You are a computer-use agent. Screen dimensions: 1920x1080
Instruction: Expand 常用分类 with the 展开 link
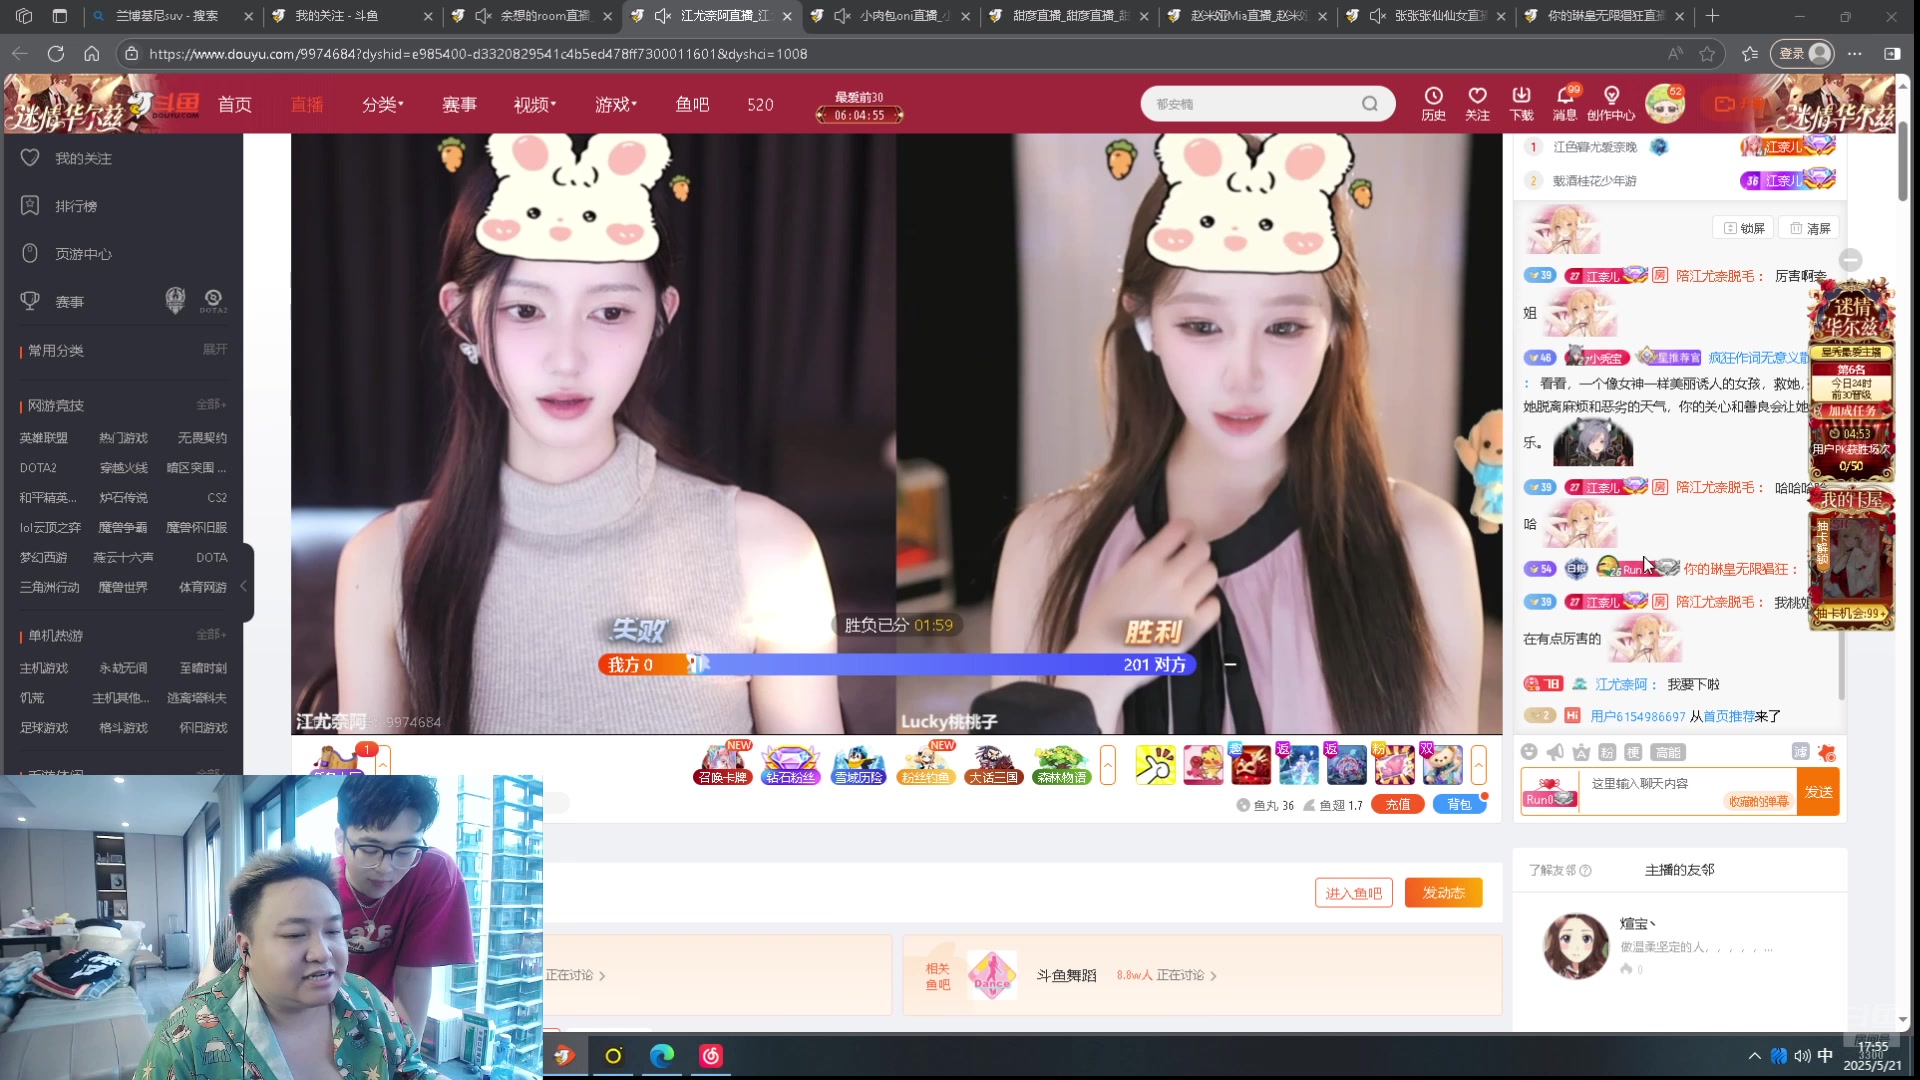[x=215, y=349]
